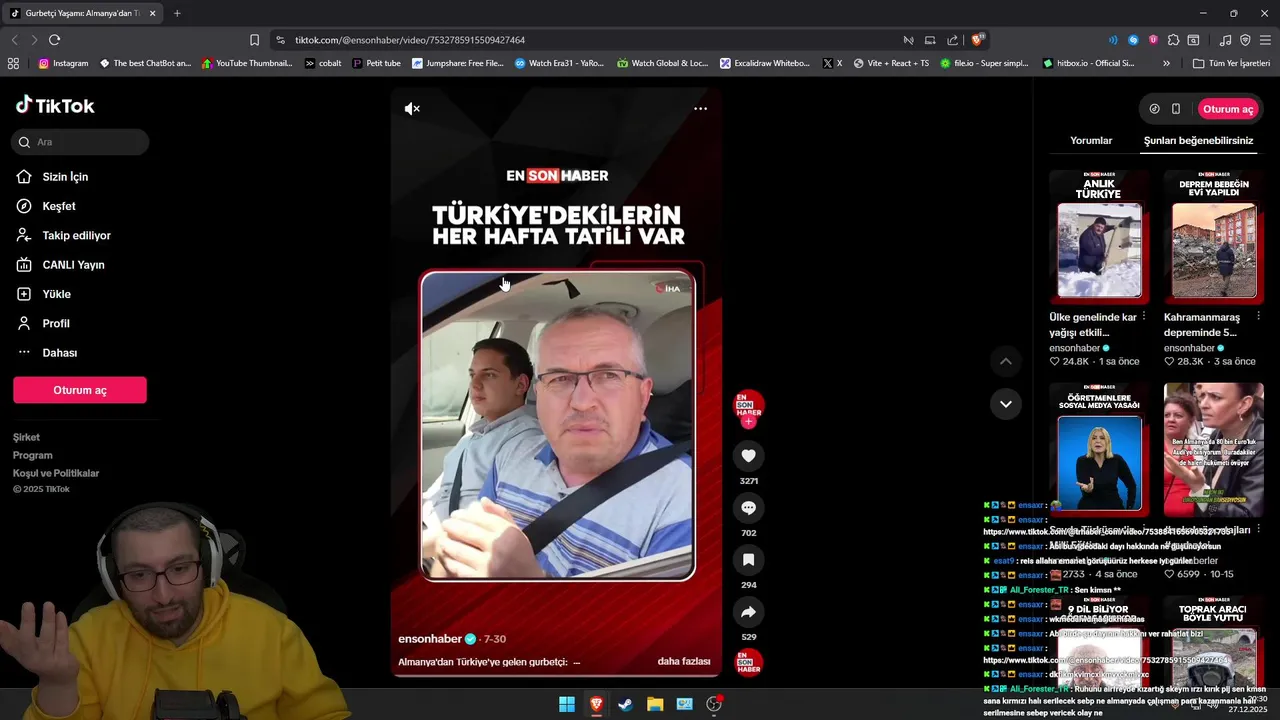Click the Brave icon in the taskbar
This screenshot has height=720, width=1280.
pos(596,704)
